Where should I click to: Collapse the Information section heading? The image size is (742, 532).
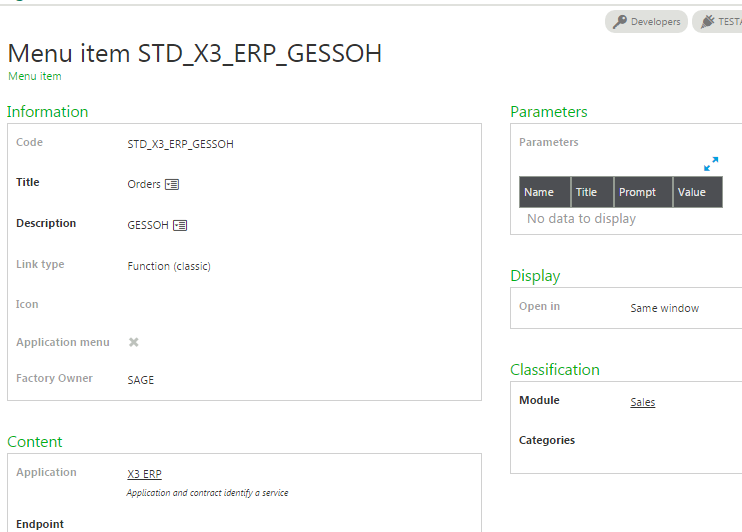pyautogui.click(x=48, y=112)
